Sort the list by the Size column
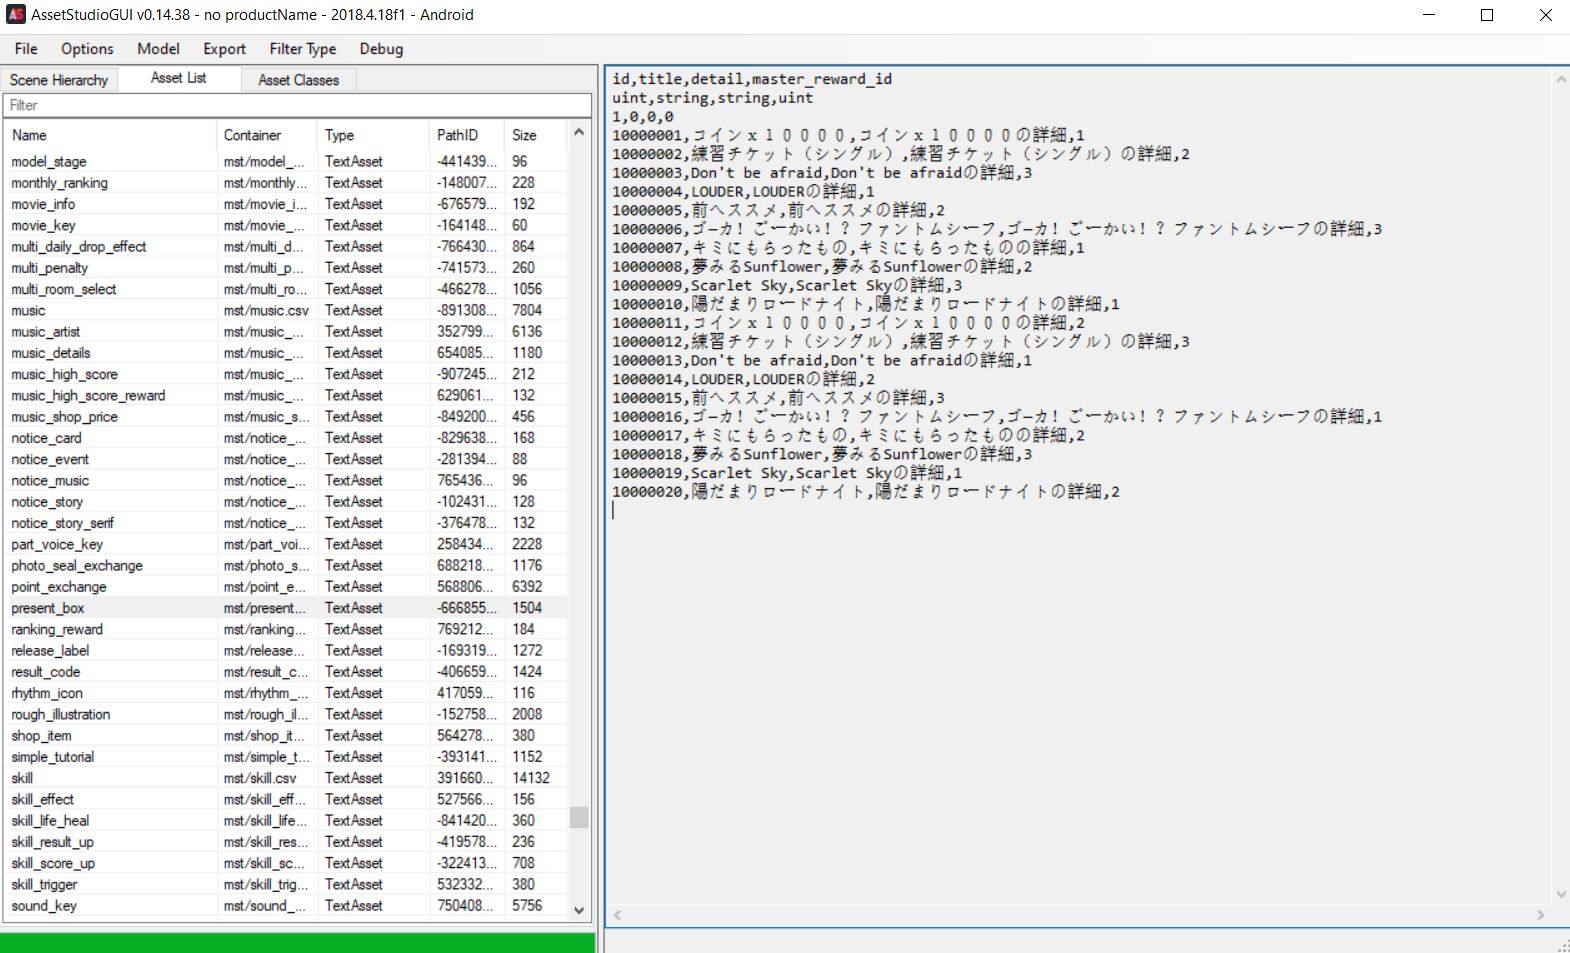Viewport: 1570px width, 953px height. [x=536, y=135]
